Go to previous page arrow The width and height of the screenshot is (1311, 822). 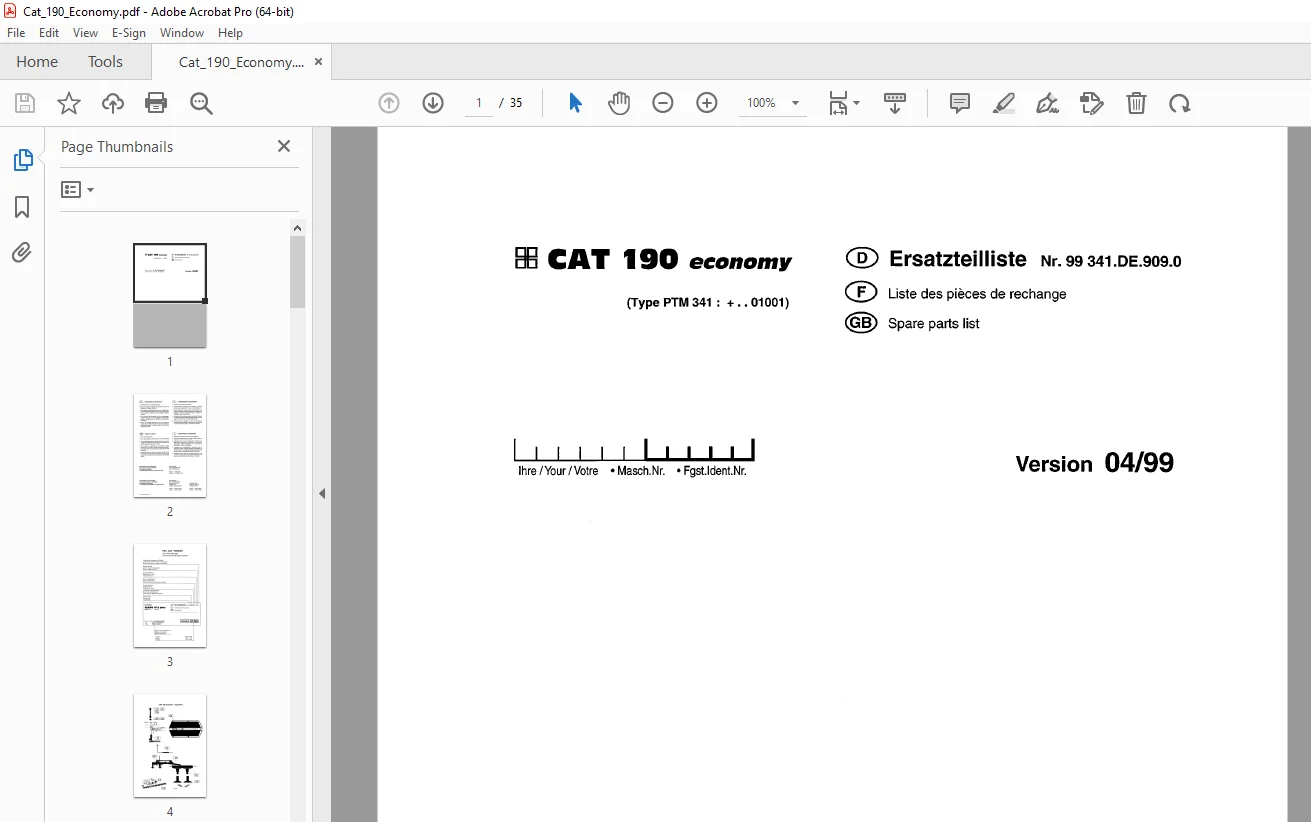click(x=389, y=103)
